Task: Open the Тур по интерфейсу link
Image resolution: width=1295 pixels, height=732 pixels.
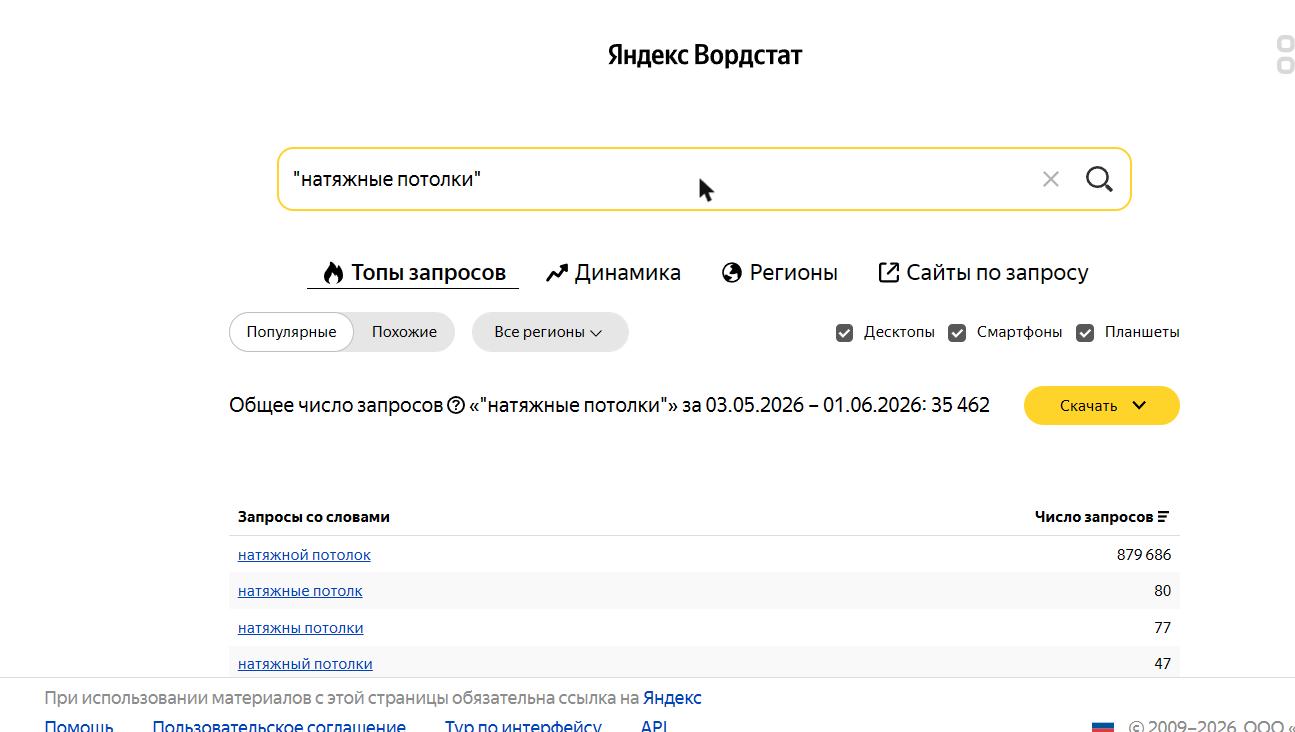Action: [x=523, y=726]
